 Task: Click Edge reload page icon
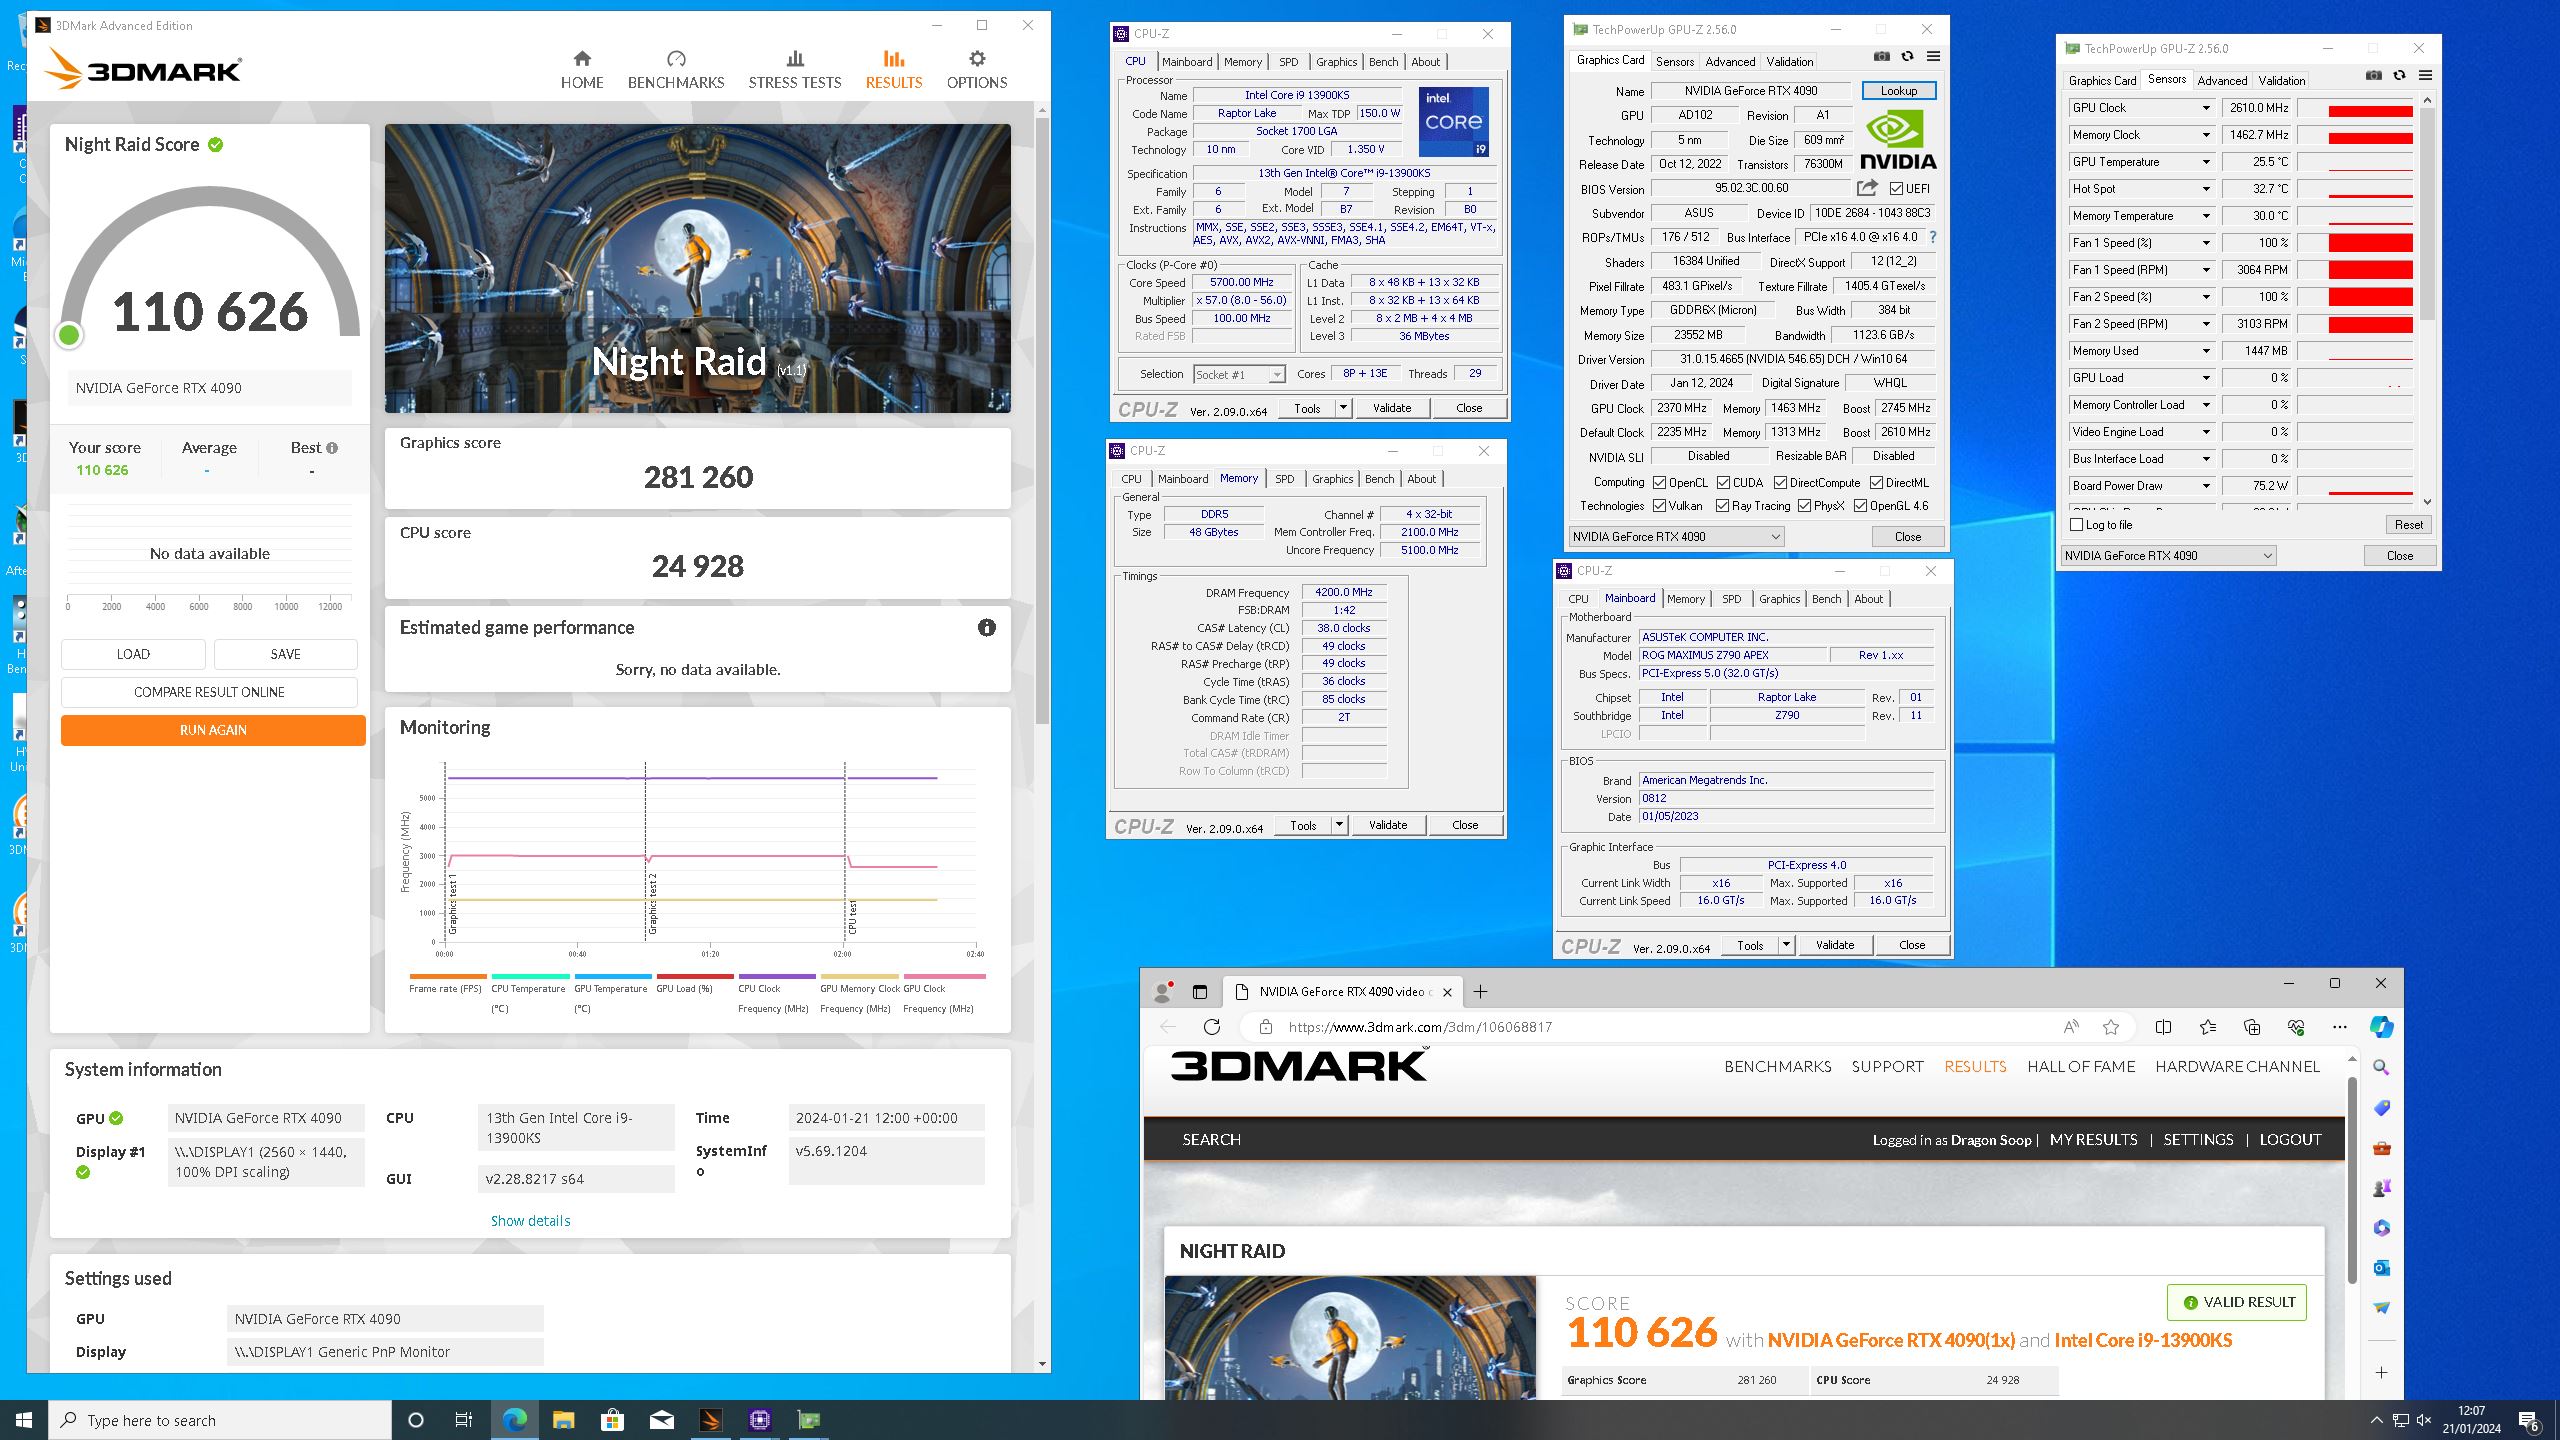pyautogui.click(x=1212, y=1027)
